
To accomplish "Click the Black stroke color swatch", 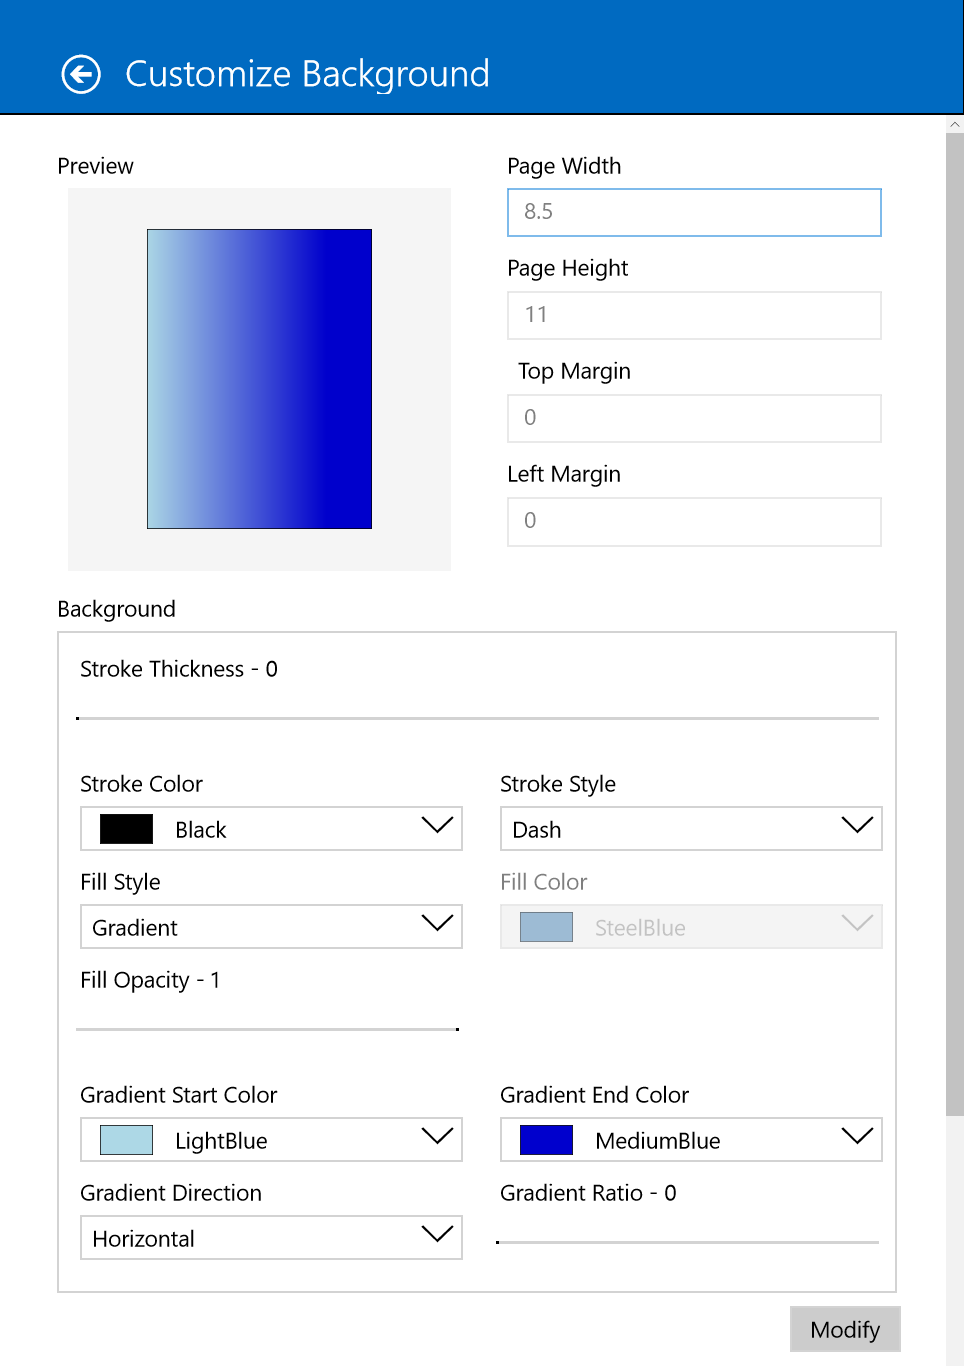I will pyautogui.click(x=126, y=829).
